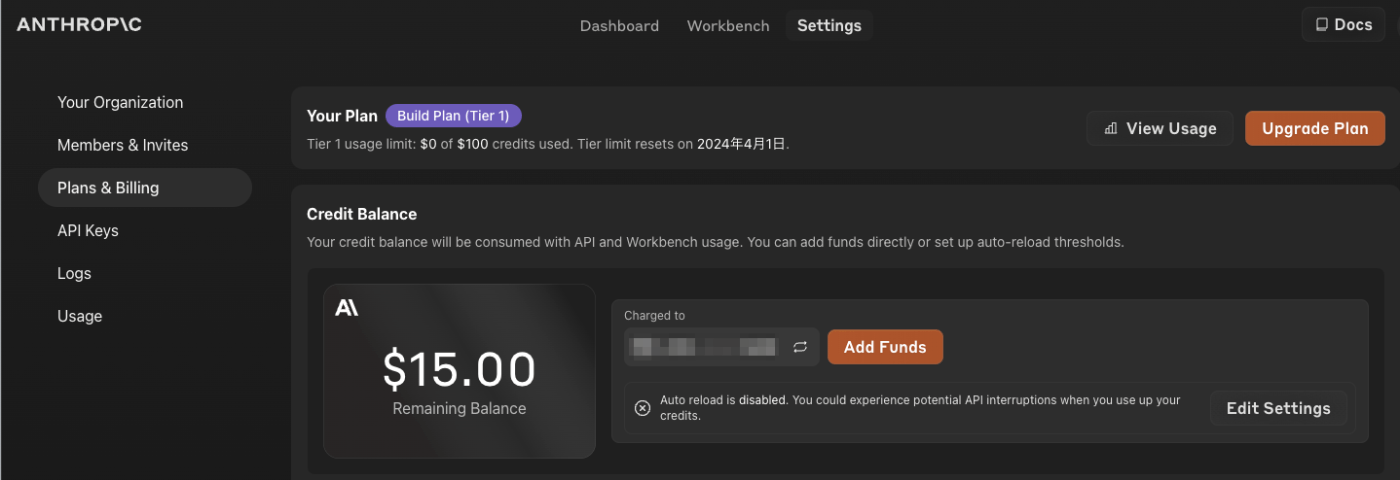The height and width of the screenshot is (480, 1400).
Task: Open Your Organization in the sidebar
Action: pyautogui.click(x=120, y=102)
